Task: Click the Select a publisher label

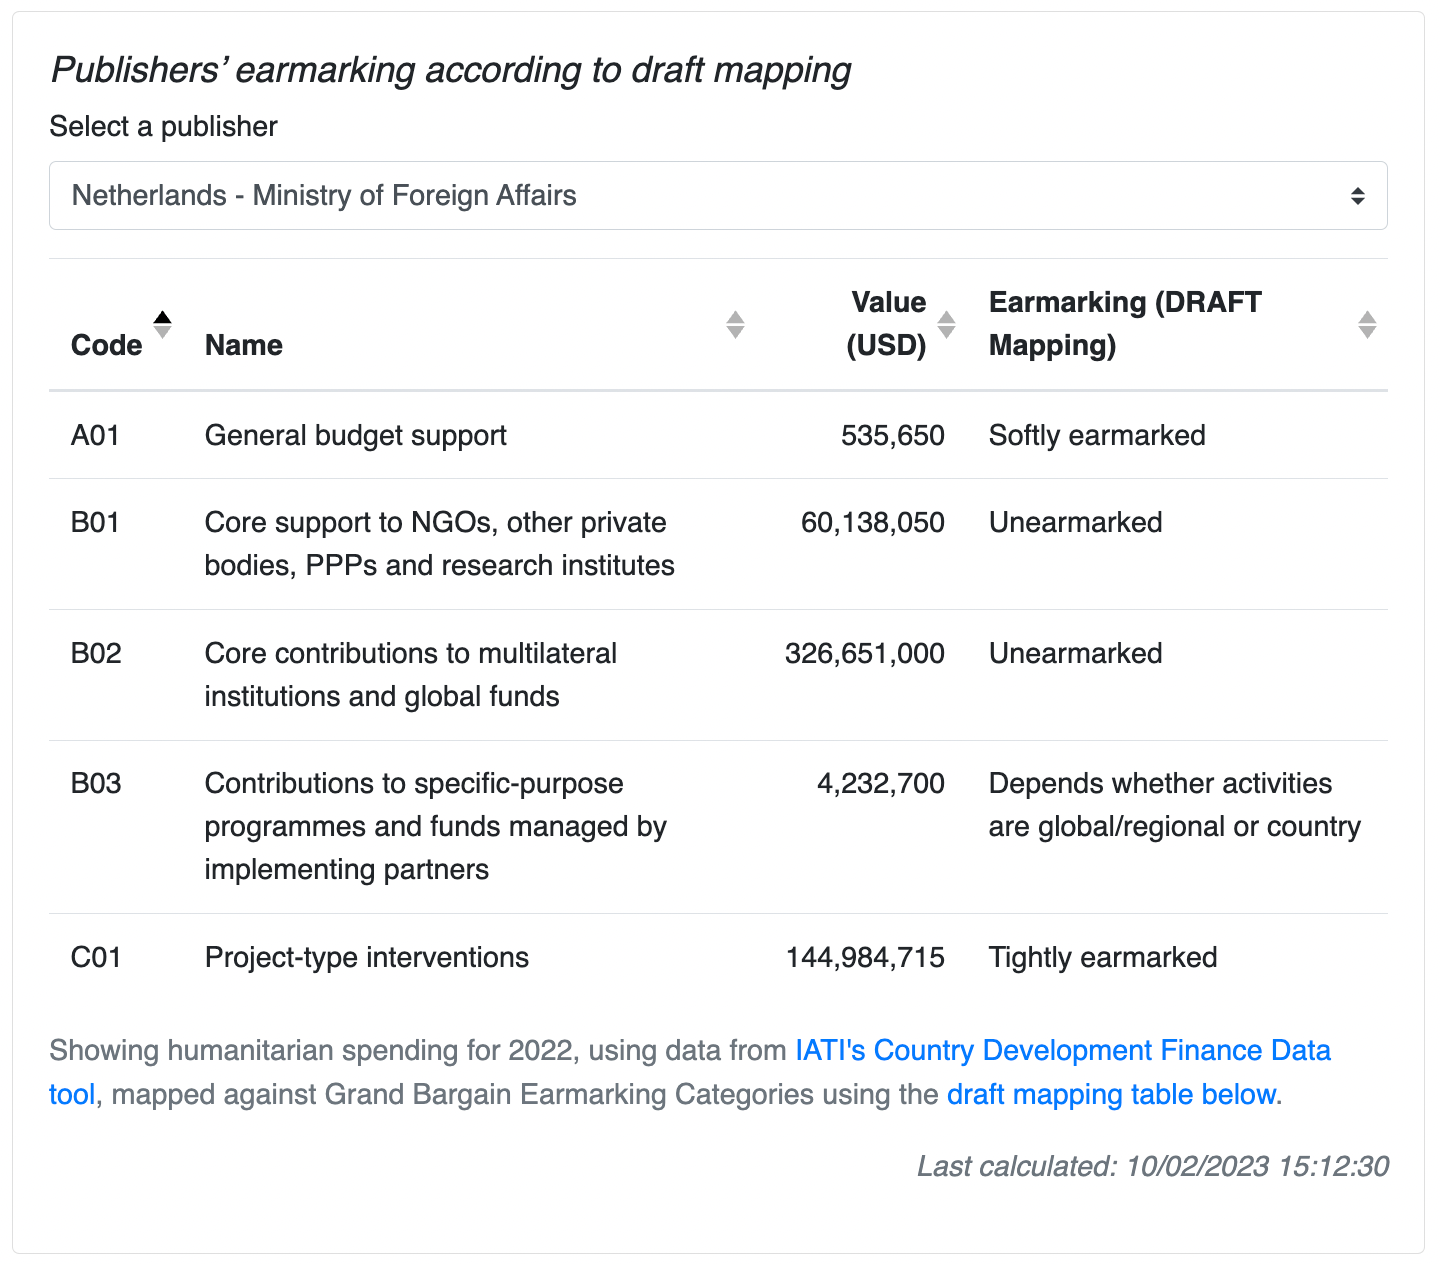Action: [163, 126]
